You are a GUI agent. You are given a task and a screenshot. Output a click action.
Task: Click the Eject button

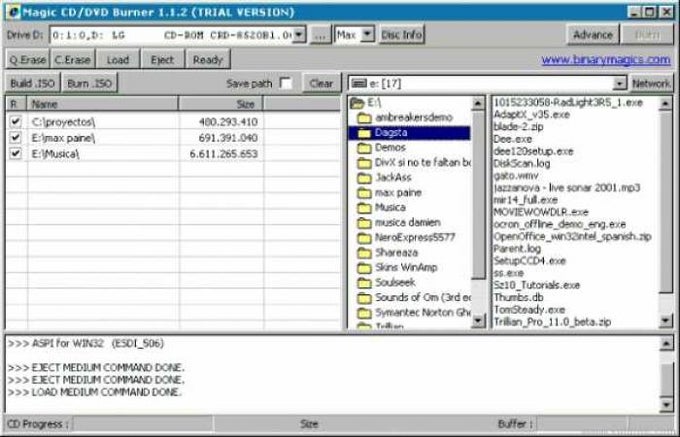tap(162, 60)
